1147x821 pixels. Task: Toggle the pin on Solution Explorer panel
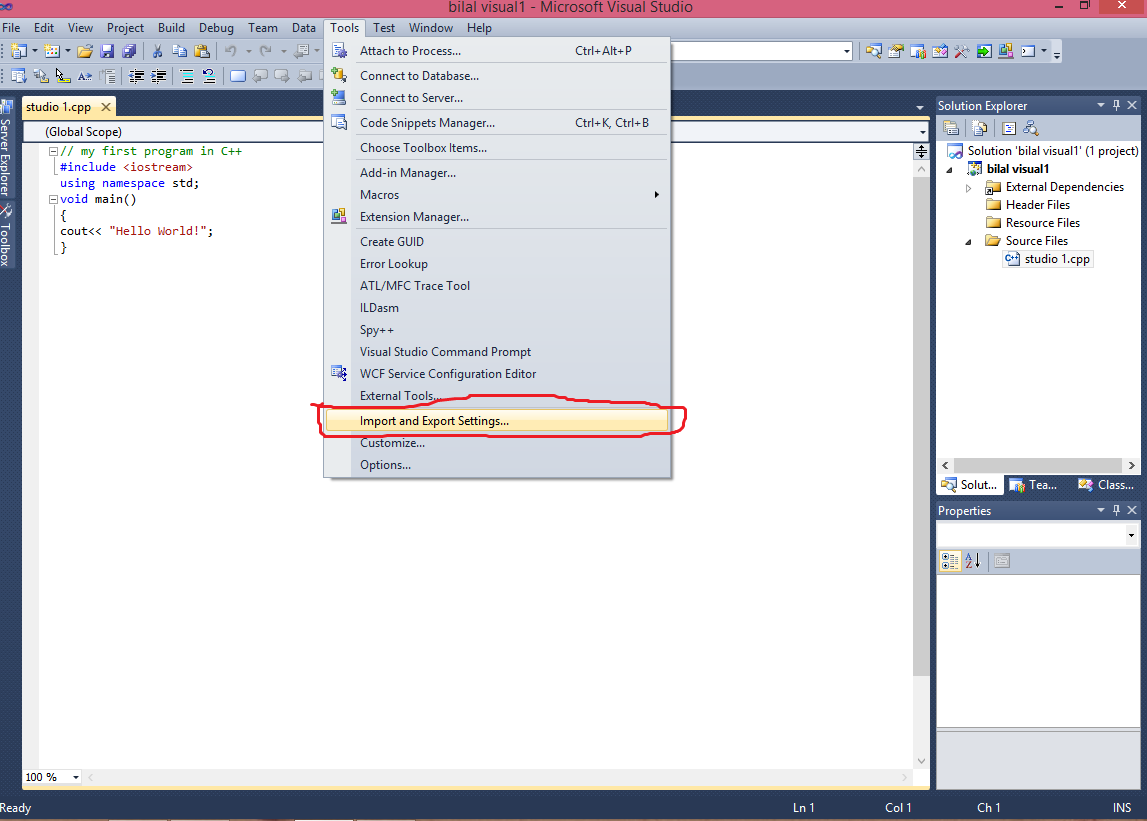click(x=1115, y=105)
